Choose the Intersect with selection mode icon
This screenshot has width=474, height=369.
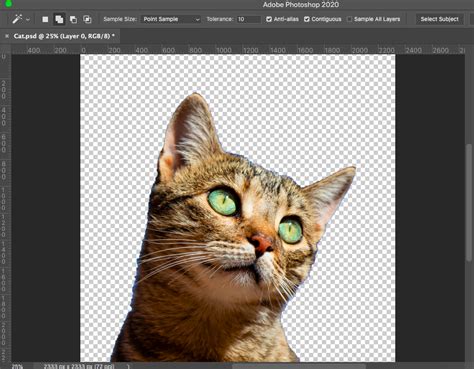coord(87,19)
